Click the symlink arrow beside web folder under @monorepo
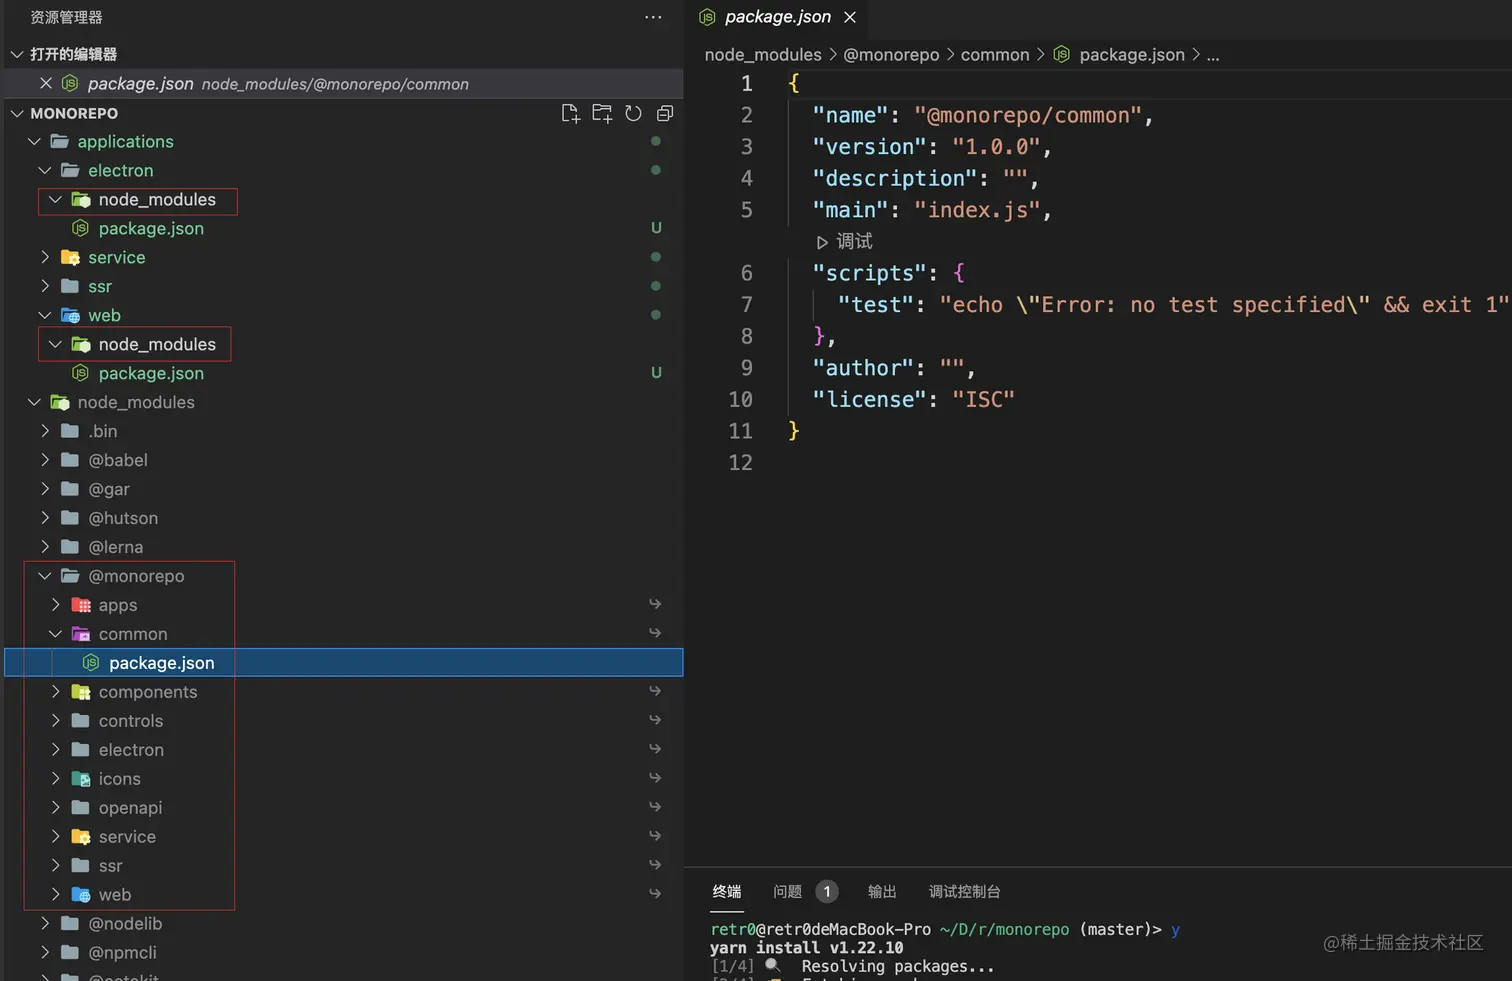Viewport: 1512px width, 981px height. (x=655, y=894)
